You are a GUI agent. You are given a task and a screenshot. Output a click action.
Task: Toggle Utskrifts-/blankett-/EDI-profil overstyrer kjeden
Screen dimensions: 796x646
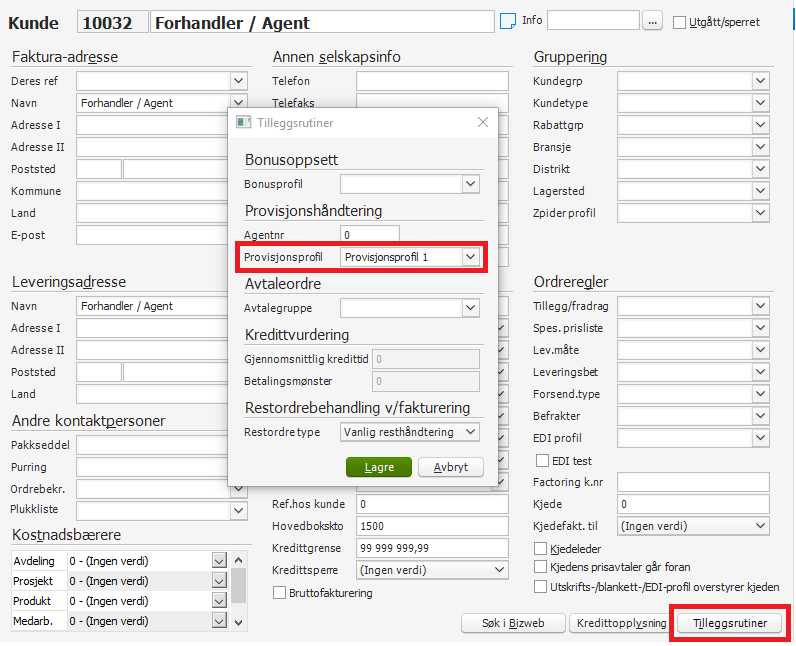point(541,587)
